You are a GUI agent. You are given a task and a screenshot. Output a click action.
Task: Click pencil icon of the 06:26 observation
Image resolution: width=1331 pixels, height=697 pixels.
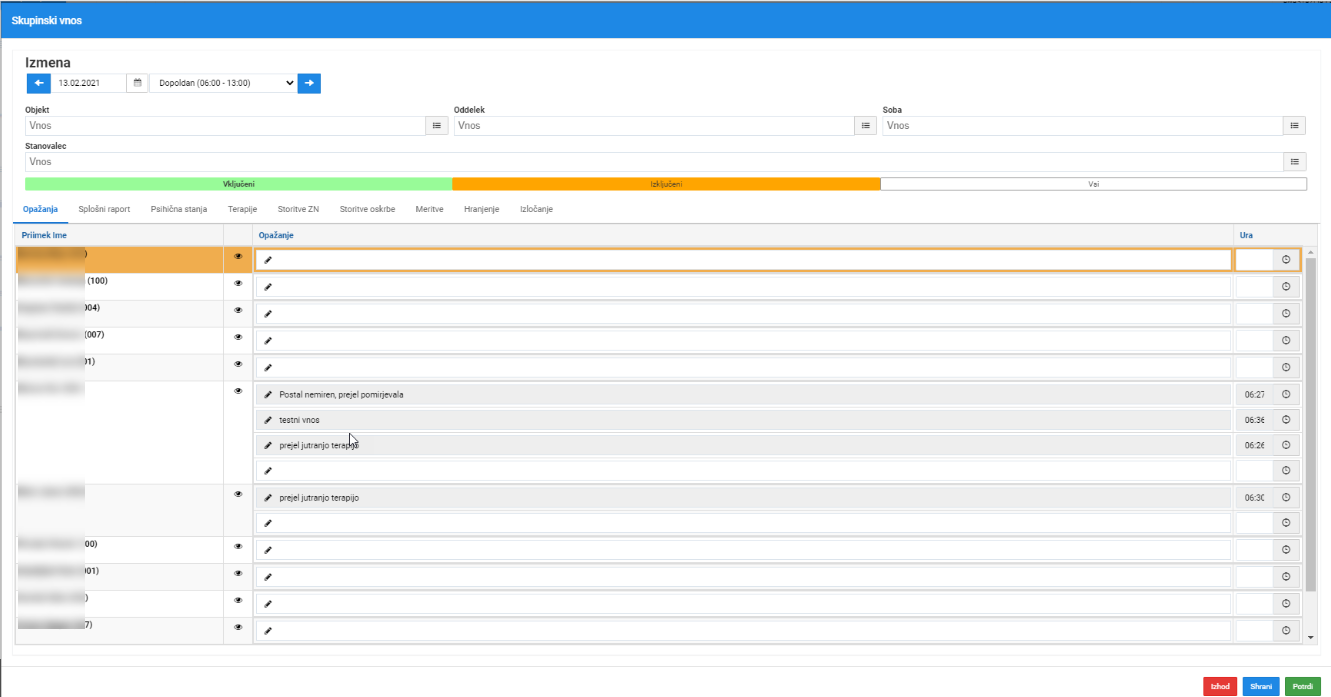tap(268, 445)
